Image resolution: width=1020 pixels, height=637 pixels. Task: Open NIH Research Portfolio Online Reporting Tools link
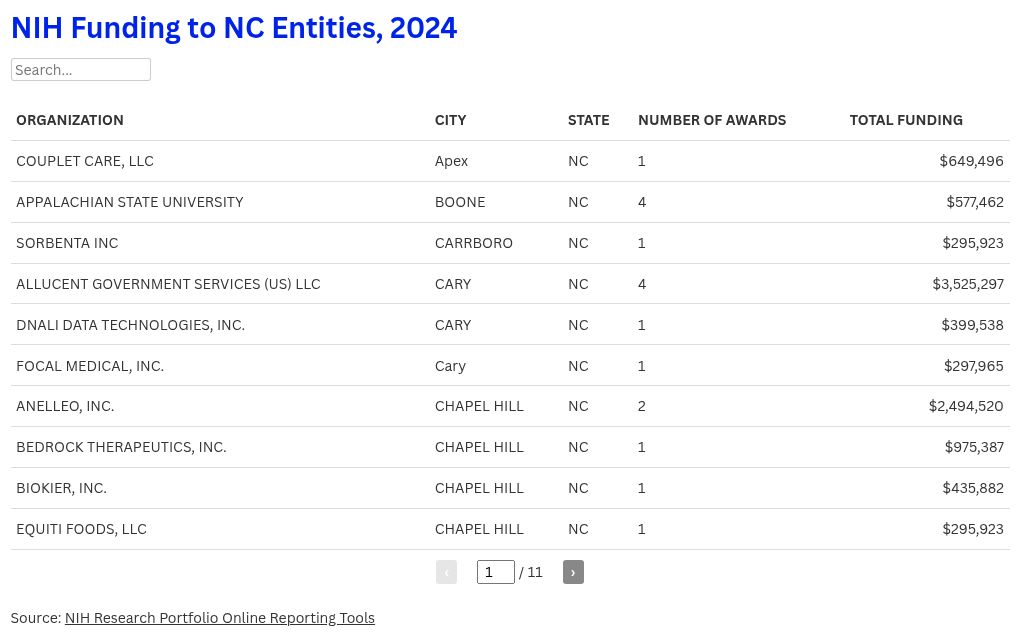tap(219, 617)
